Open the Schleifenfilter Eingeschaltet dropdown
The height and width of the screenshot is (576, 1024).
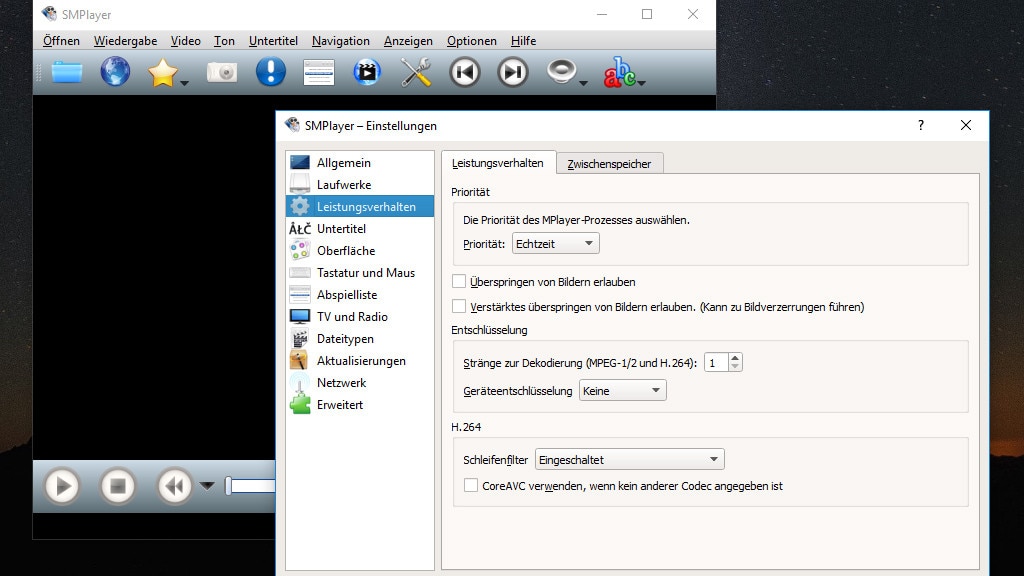(630, 460)
